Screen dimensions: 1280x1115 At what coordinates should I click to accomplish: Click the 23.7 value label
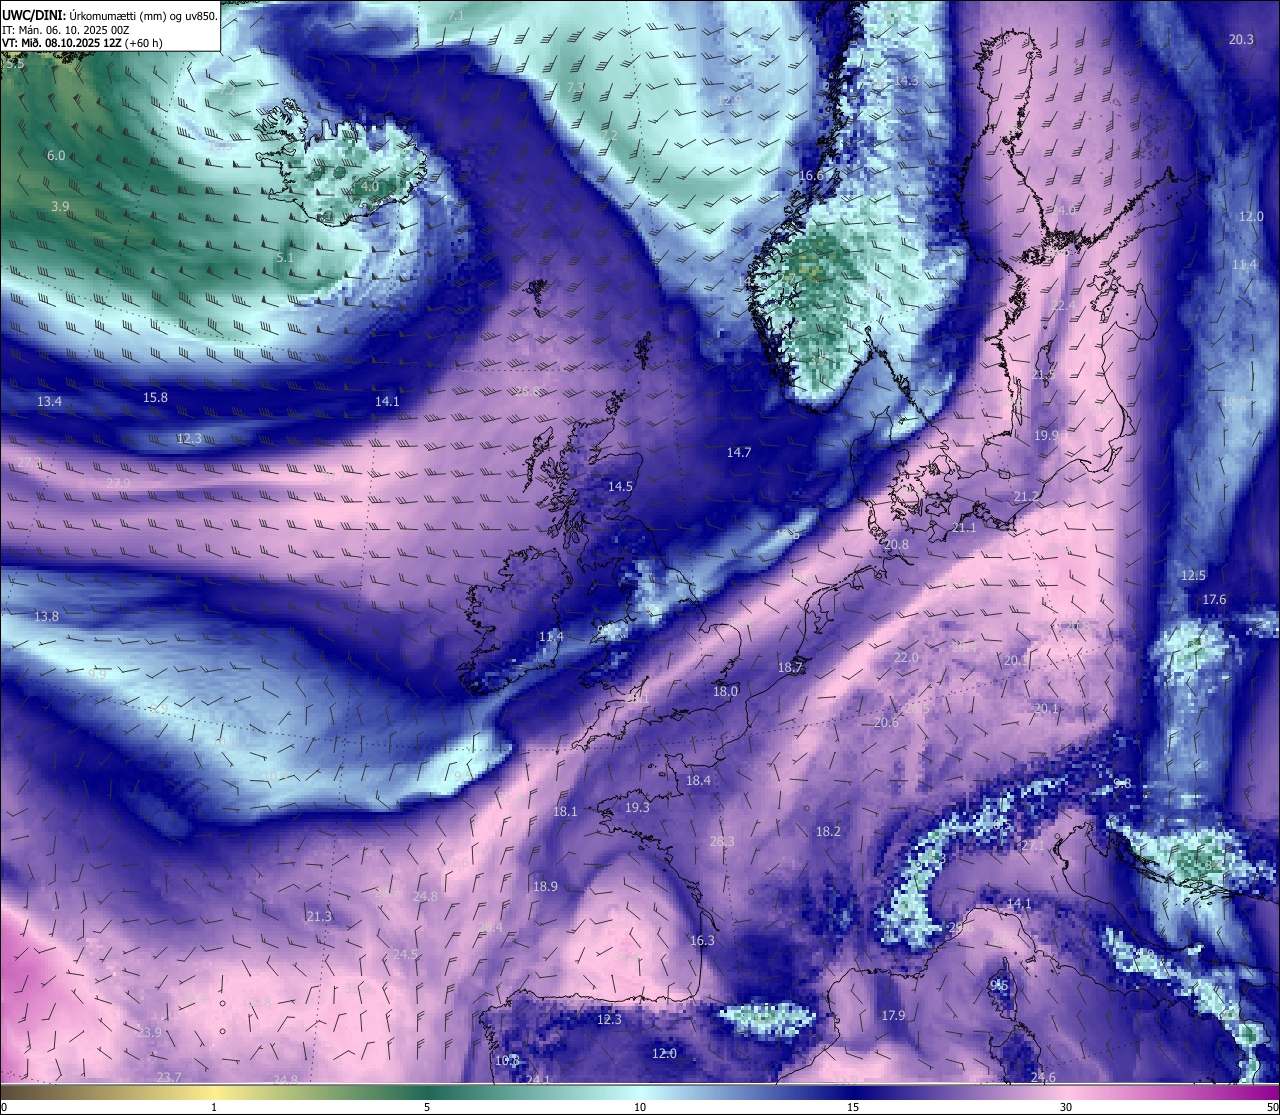click(x=169, y=1078)
